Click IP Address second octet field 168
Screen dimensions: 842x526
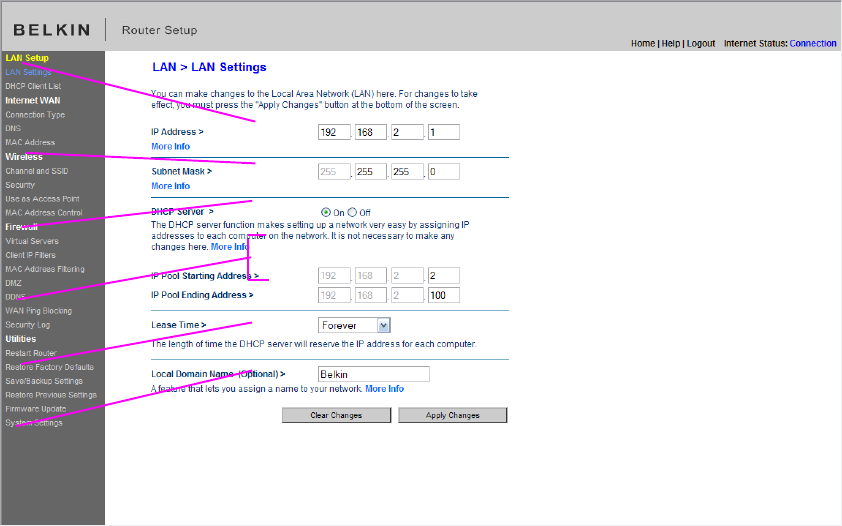pyautogui.click(x=371, y=132)
